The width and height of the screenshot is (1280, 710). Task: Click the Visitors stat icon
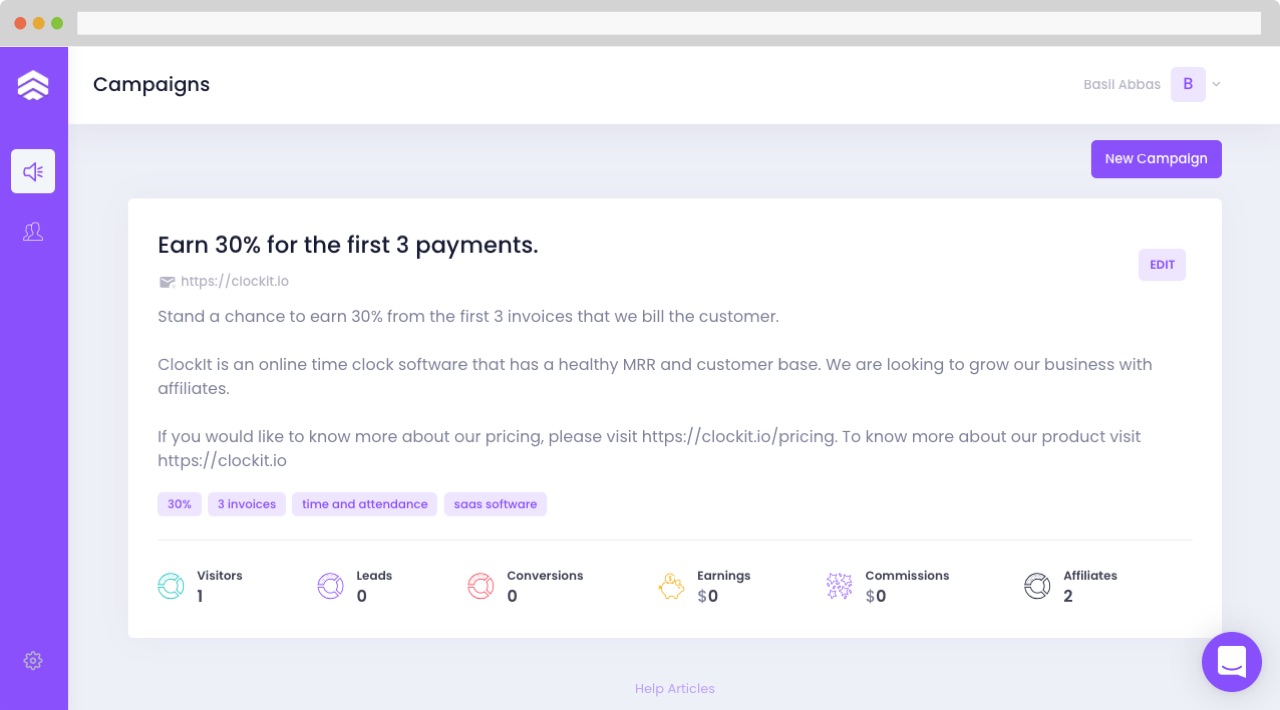(x=171, y=586)
